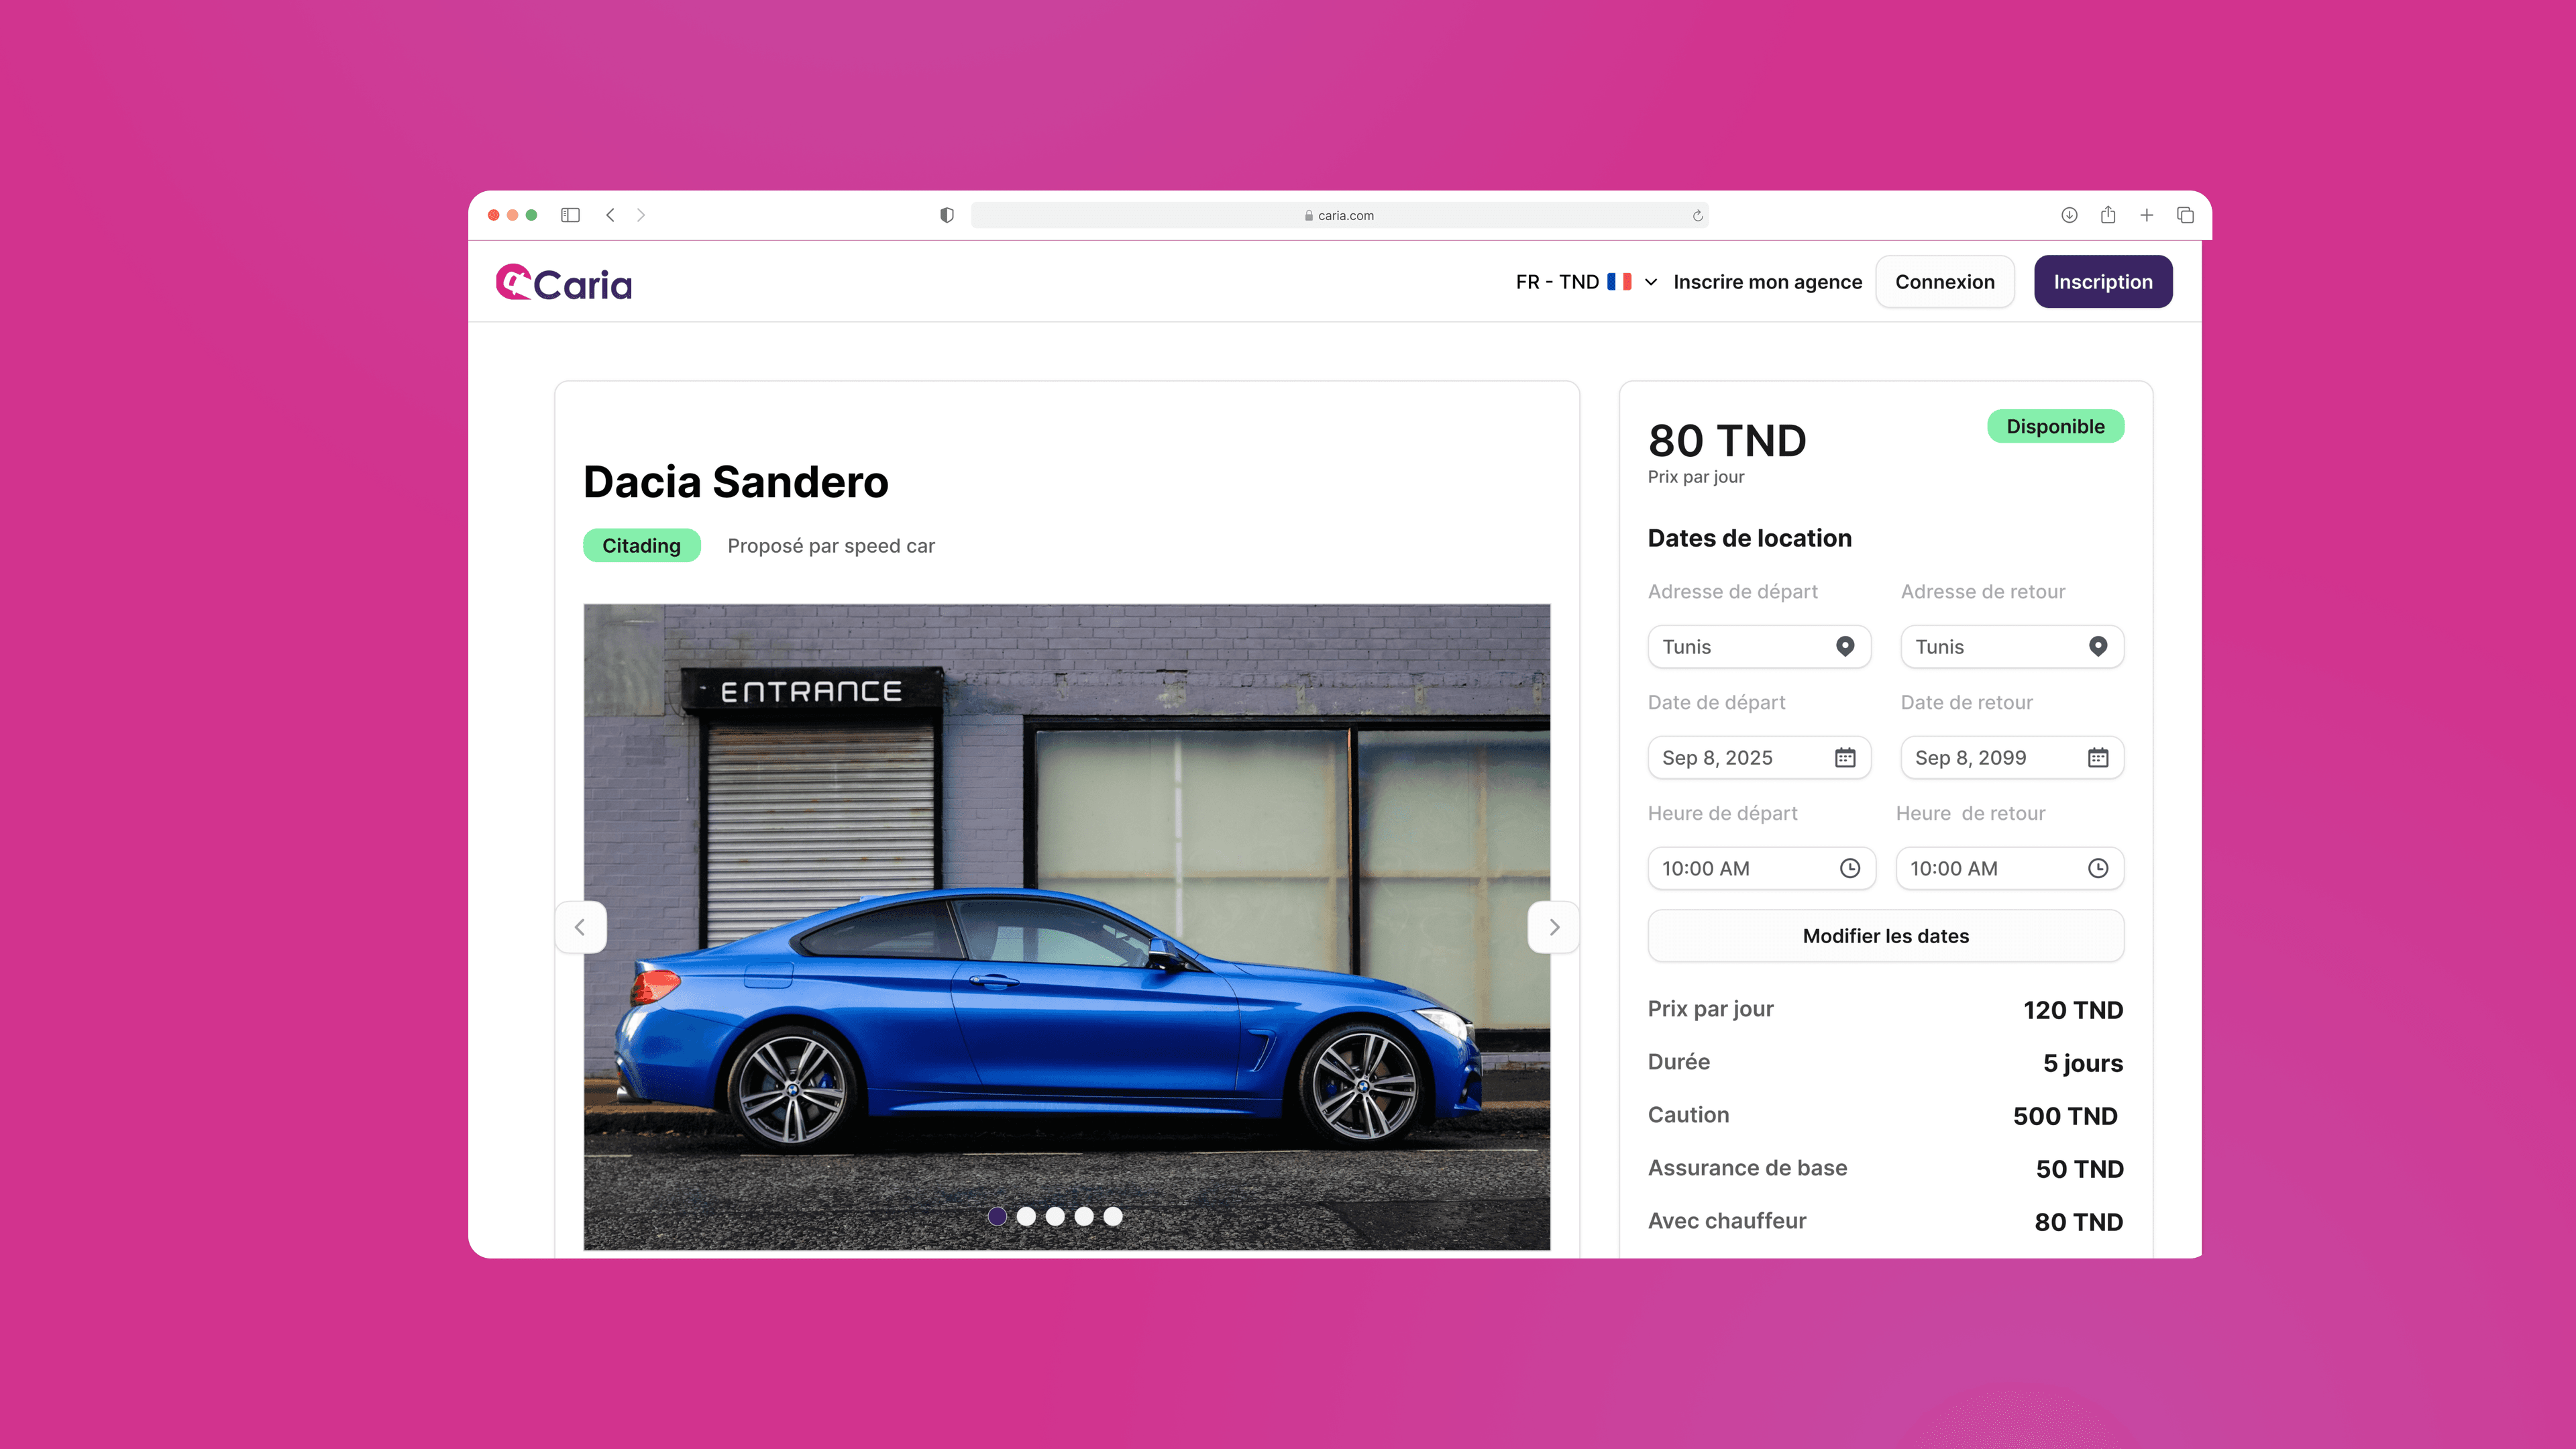Open the browser downloads icon
This screenshot has height=1449, width=2576.
tap(2069, 215)
